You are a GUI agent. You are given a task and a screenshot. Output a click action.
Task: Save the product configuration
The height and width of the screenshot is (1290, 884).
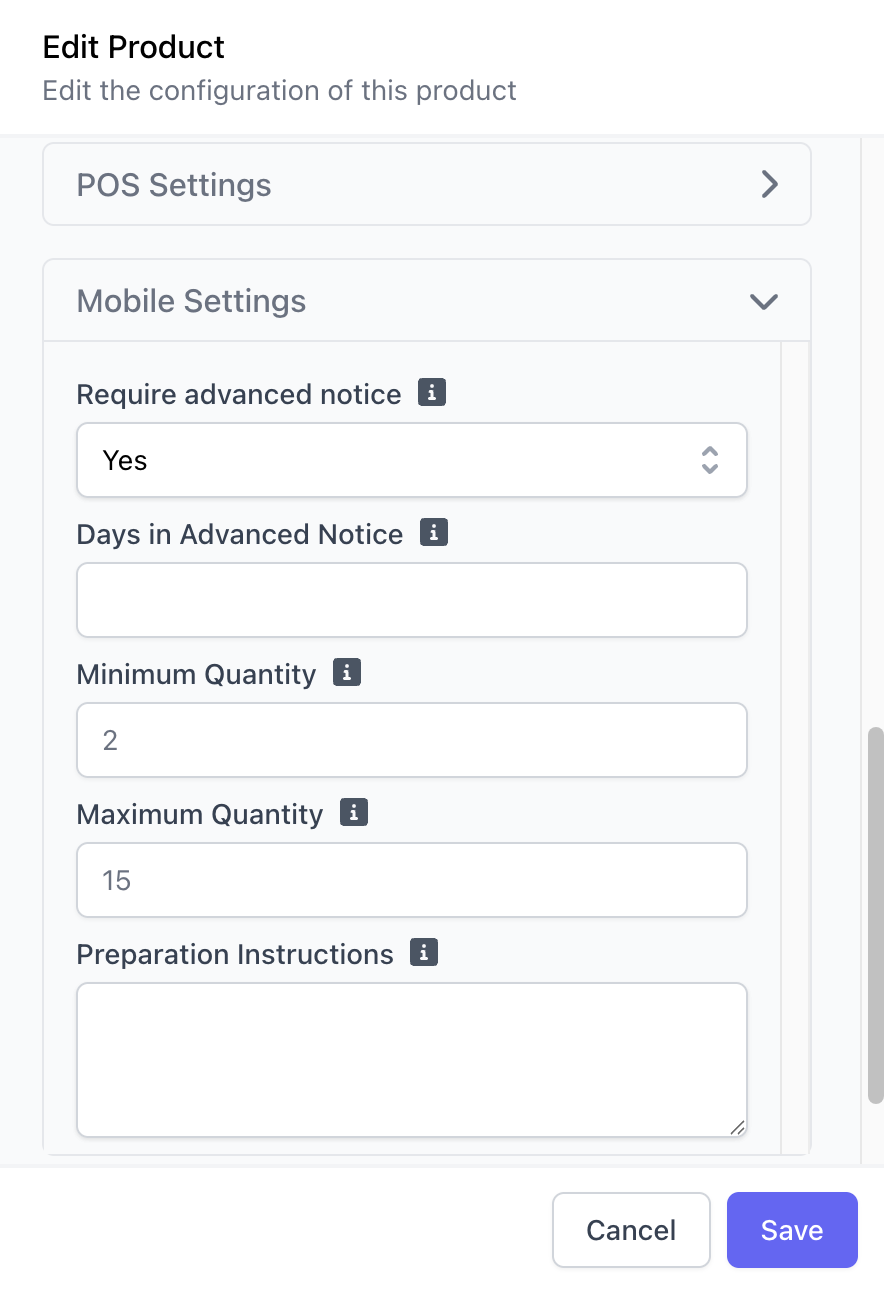(x=792, y=1230)
